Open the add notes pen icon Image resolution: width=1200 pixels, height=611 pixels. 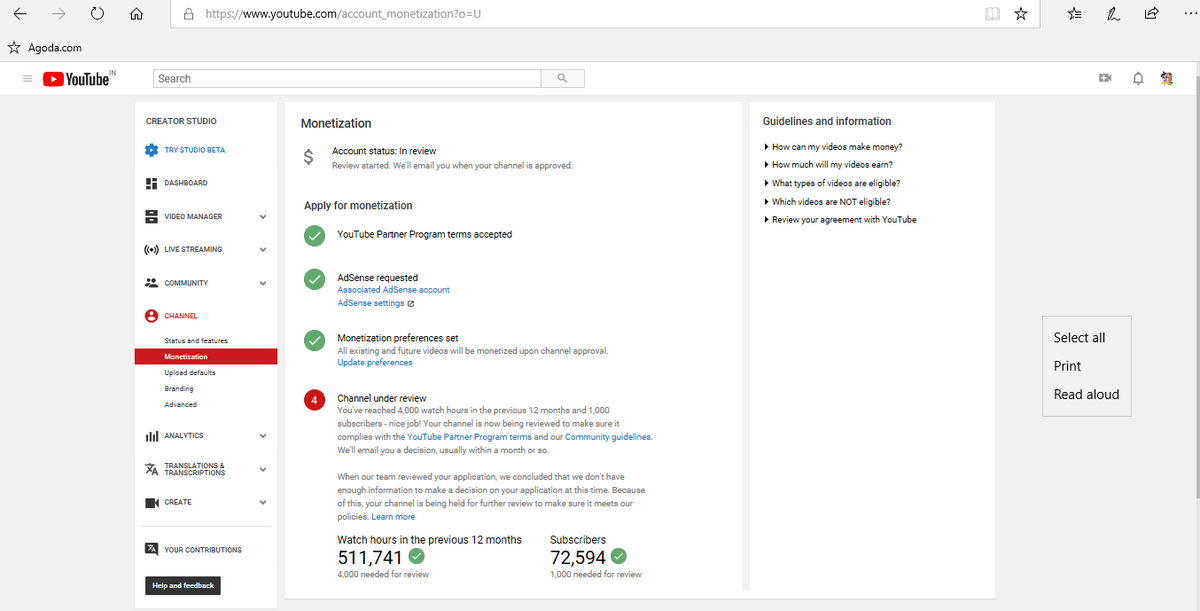tap(1113, 15)
